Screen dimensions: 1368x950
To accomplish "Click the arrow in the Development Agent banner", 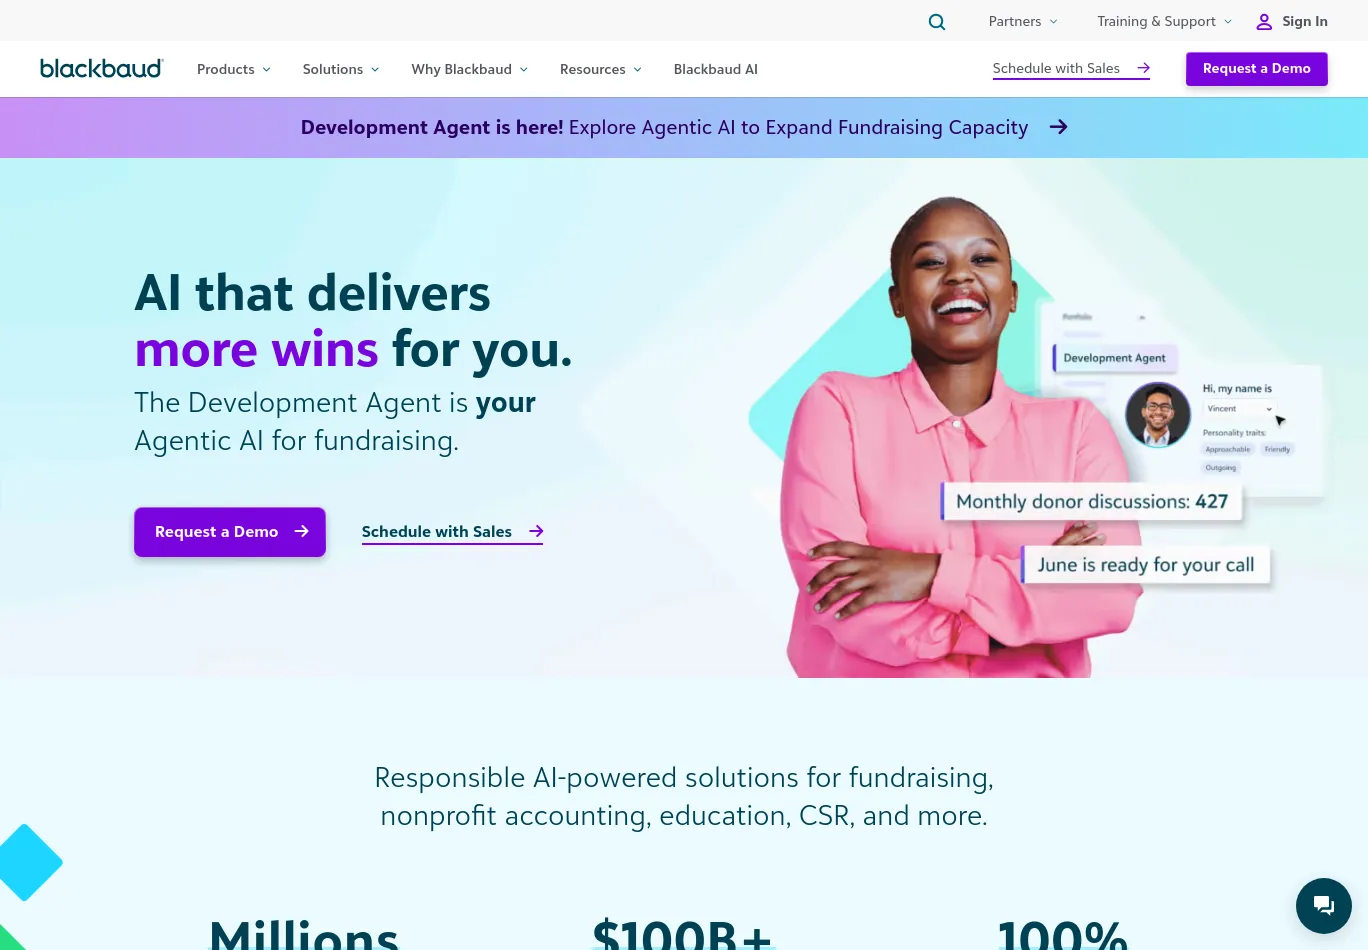I will (1058, 127).
